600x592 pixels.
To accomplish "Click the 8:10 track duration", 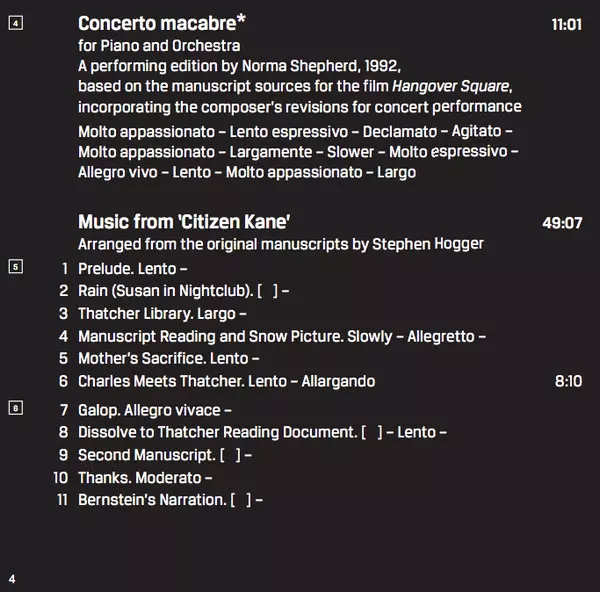I will pos(567,381).
